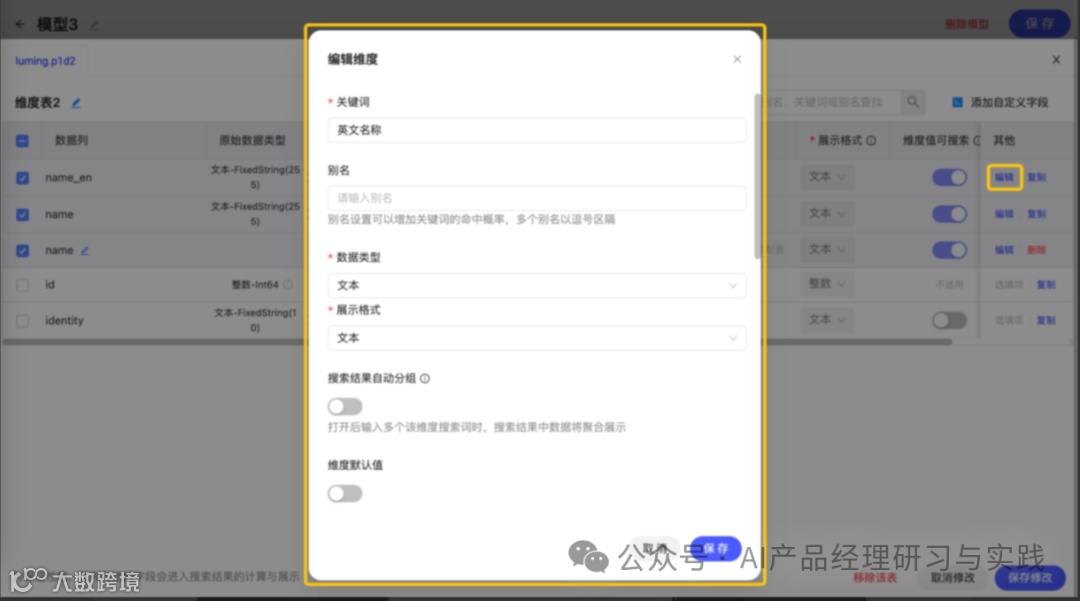Click red 删除 link in the third name row
Image resolution: width=1080 pixels, height=601 pixels.
coord(1037,250)
